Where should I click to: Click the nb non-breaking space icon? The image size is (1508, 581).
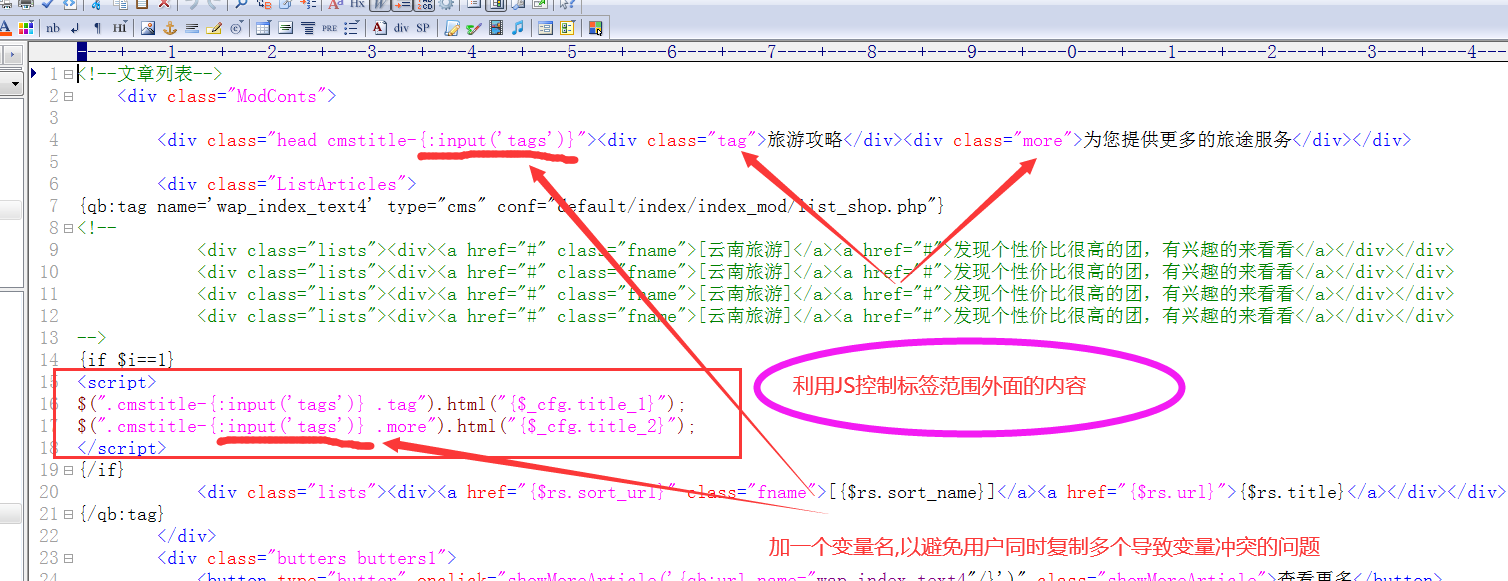pyautogui.click(x=53, y=27)
